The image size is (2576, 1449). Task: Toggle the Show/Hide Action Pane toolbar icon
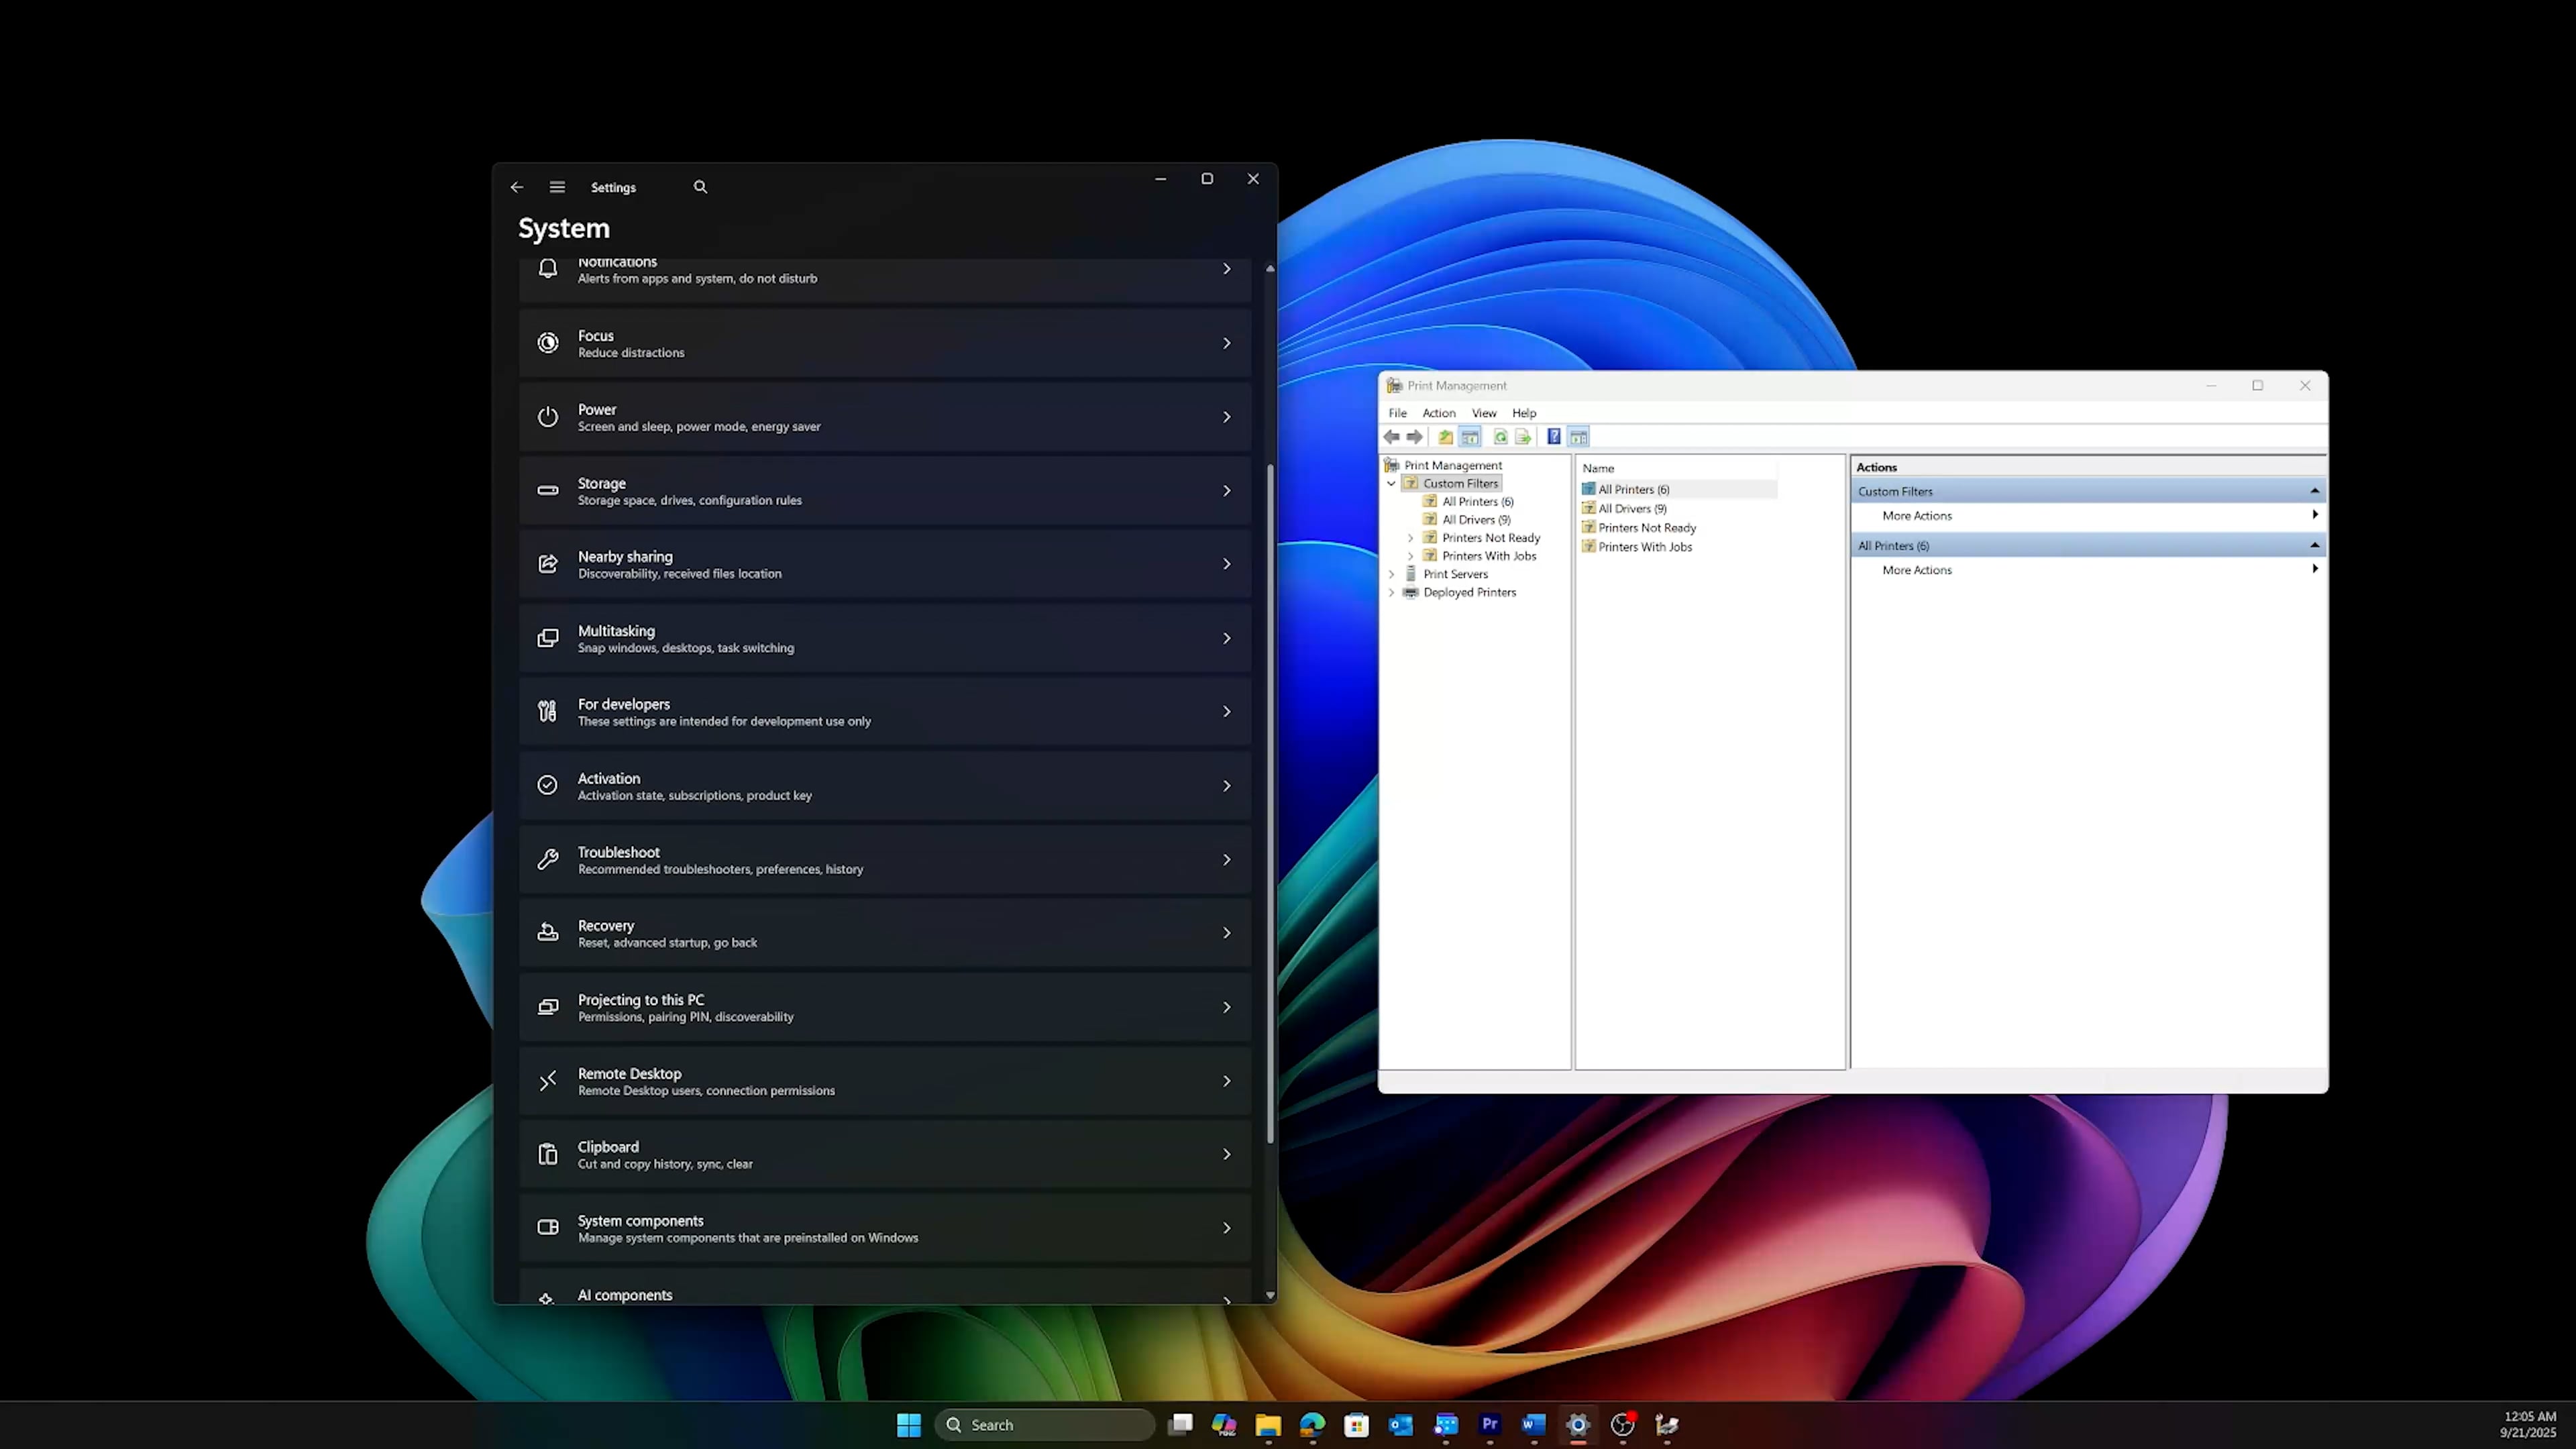(1578, 437)
